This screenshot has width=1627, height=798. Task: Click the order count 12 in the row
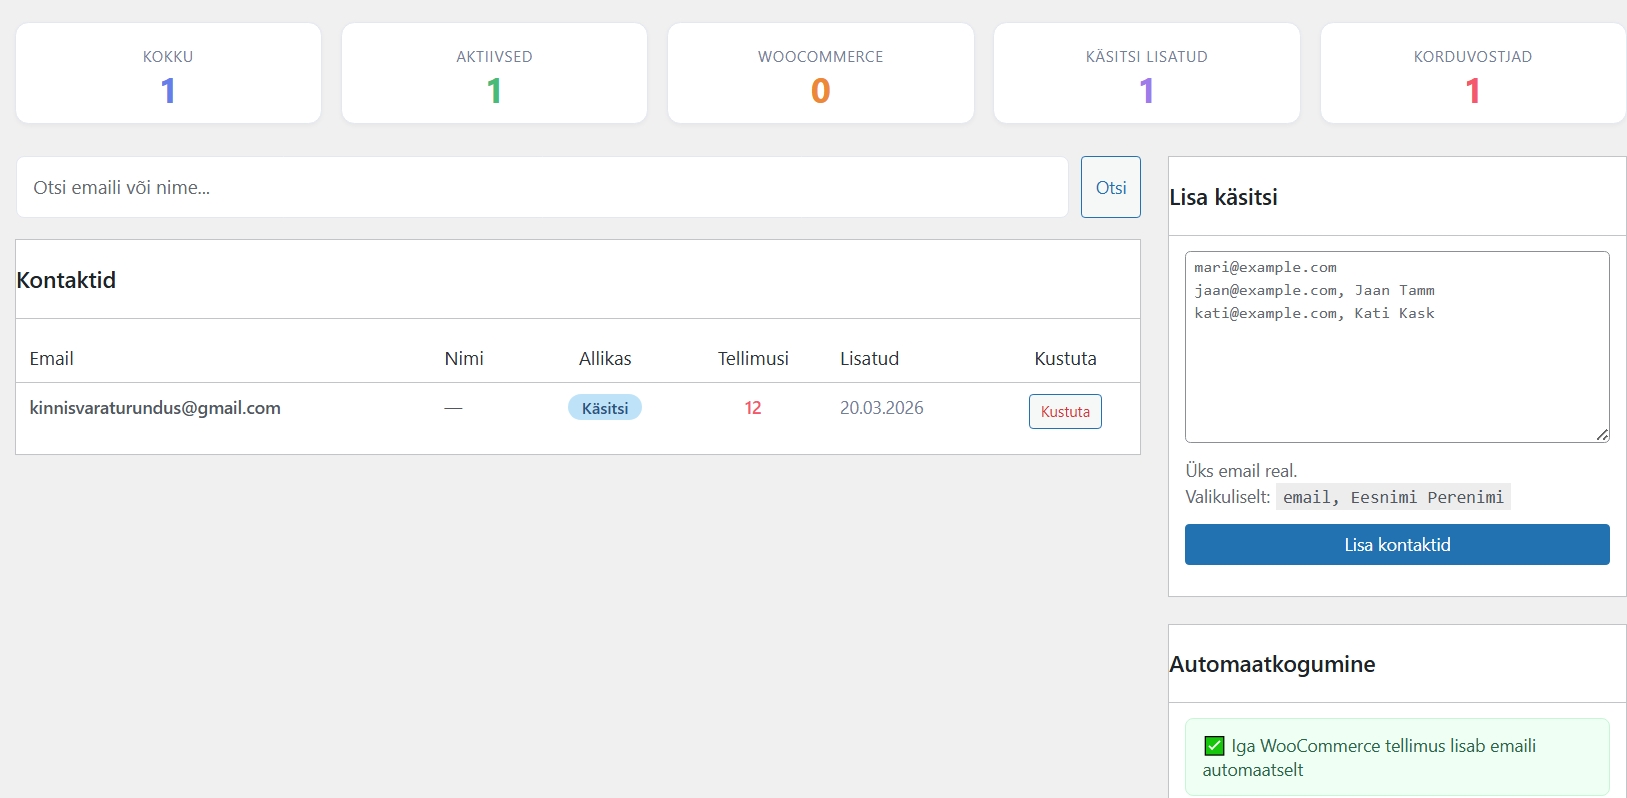tap(753, 408)
